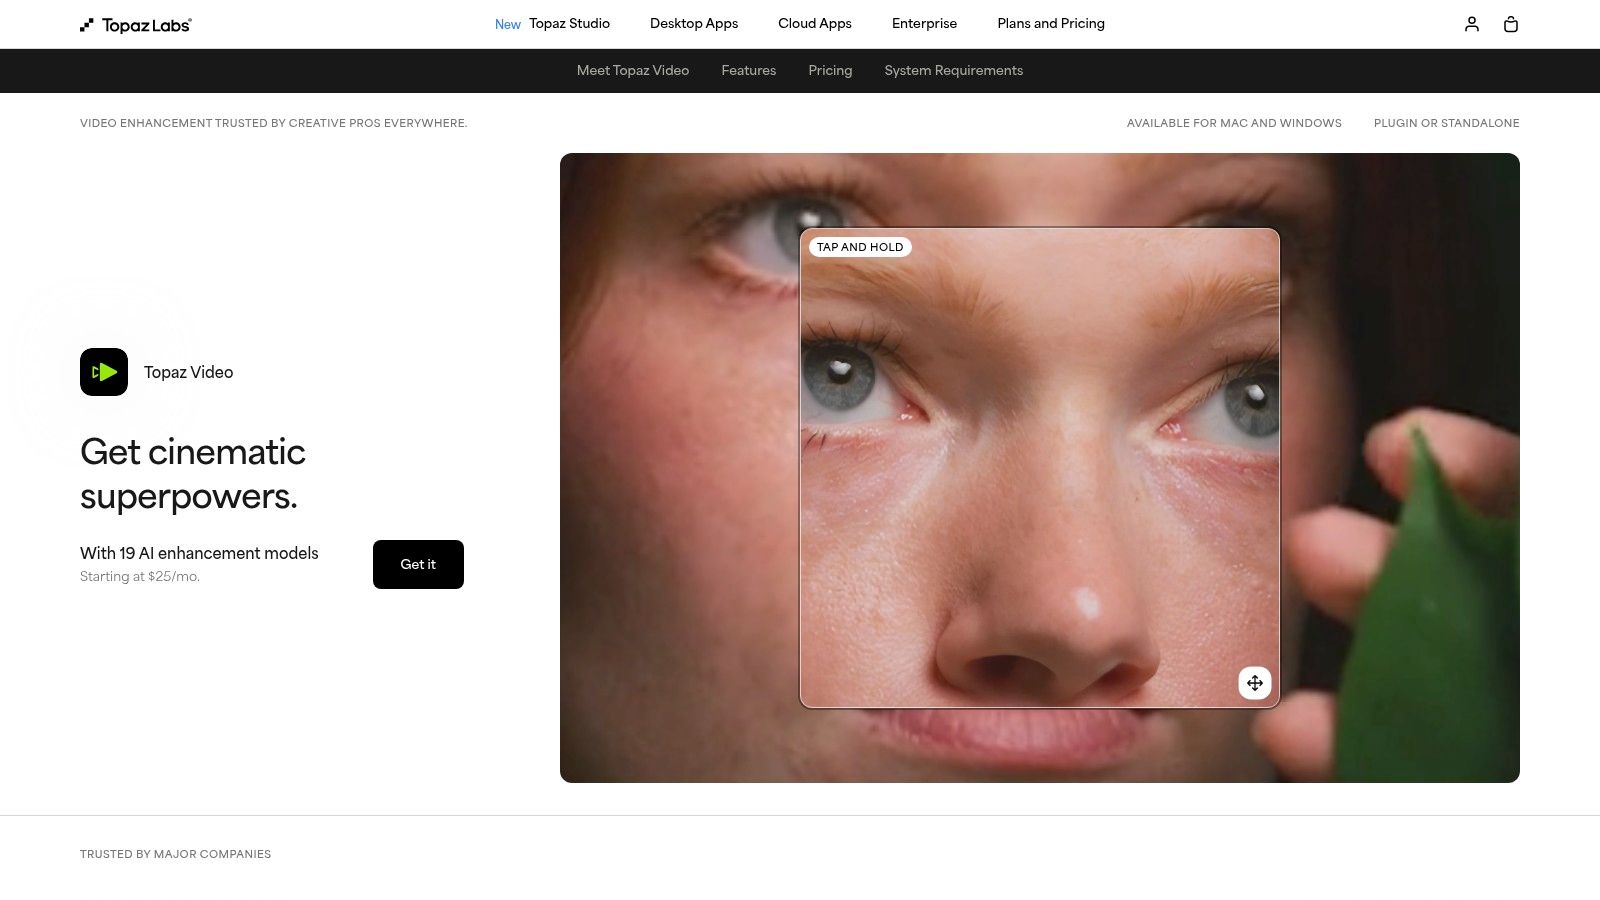Select the Meet Topaz Video tab

(x=633, y=71)
